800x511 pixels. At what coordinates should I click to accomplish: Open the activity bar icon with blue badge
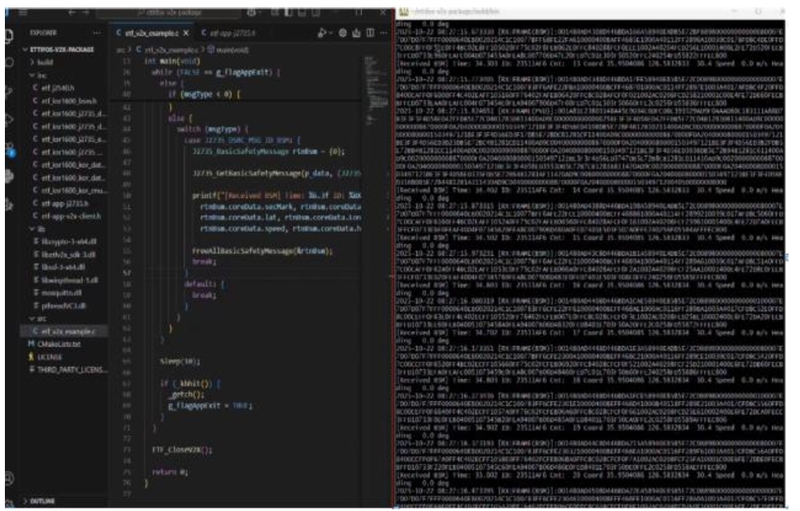(x=10, y=149)
